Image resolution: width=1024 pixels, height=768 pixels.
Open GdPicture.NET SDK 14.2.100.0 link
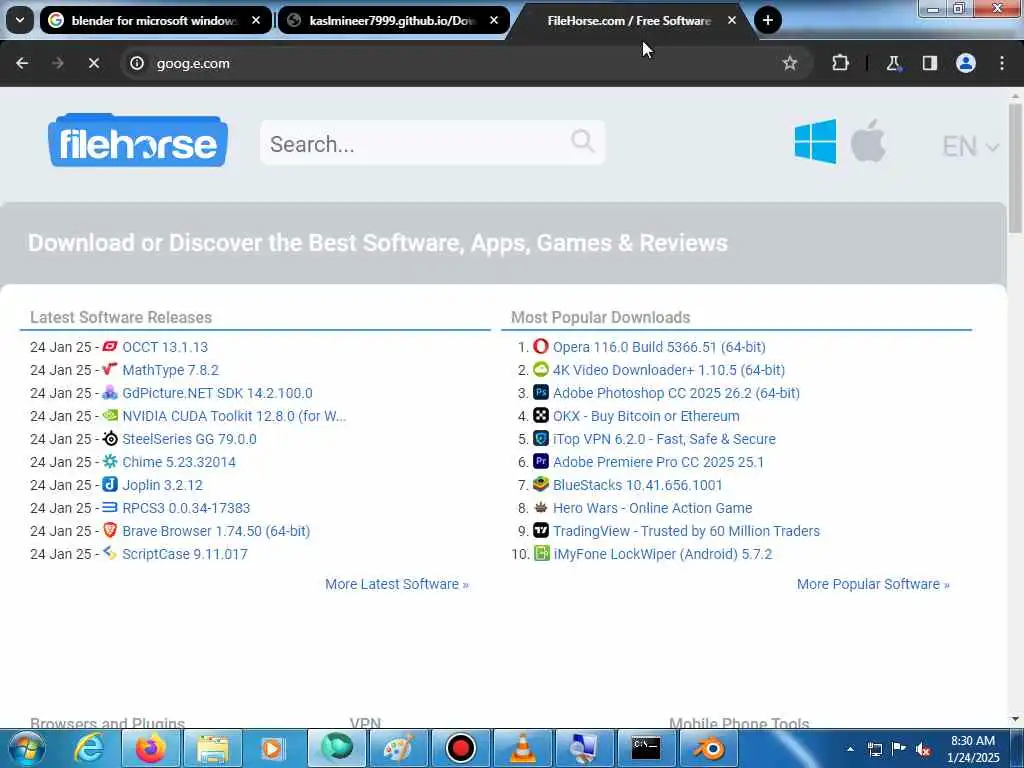tap(217, 393)
